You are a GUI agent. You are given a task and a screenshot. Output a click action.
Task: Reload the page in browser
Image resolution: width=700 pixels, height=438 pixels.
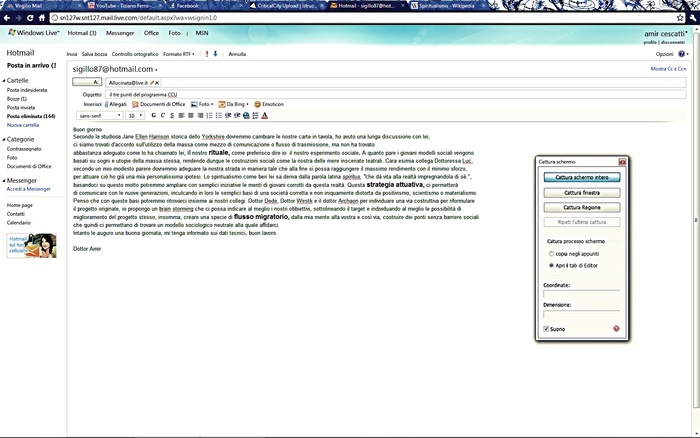point(30,18)
